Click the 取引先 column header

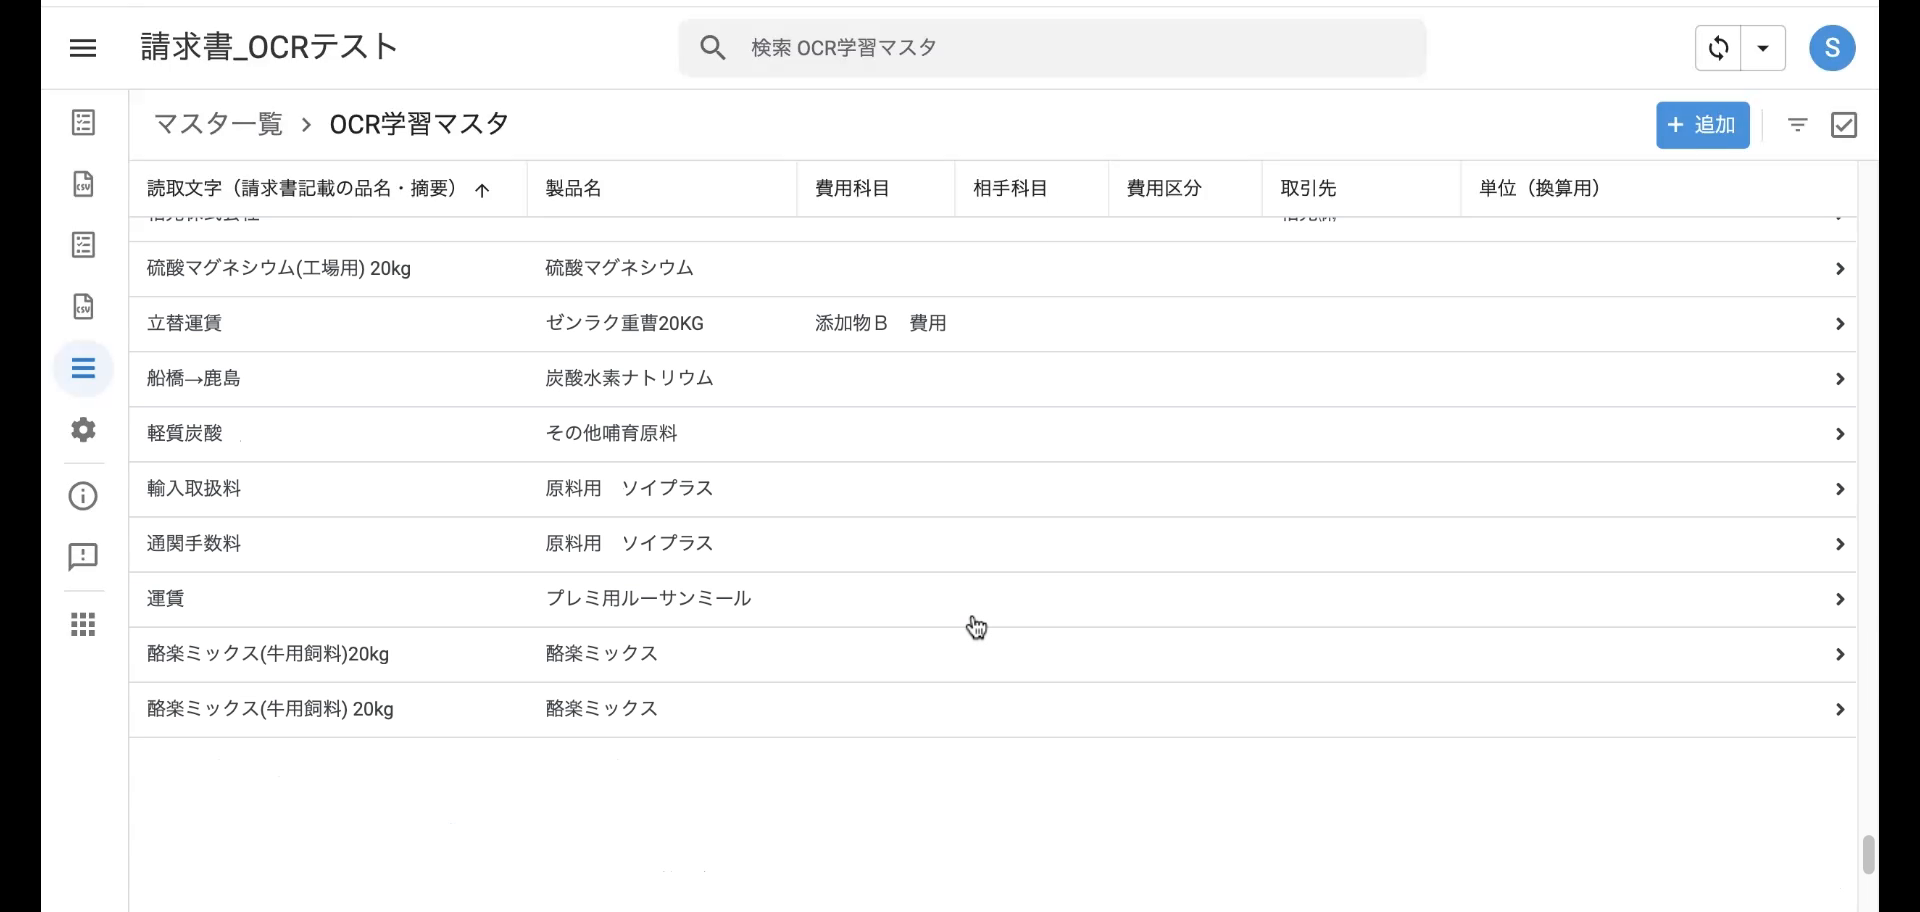(1308, 188)
